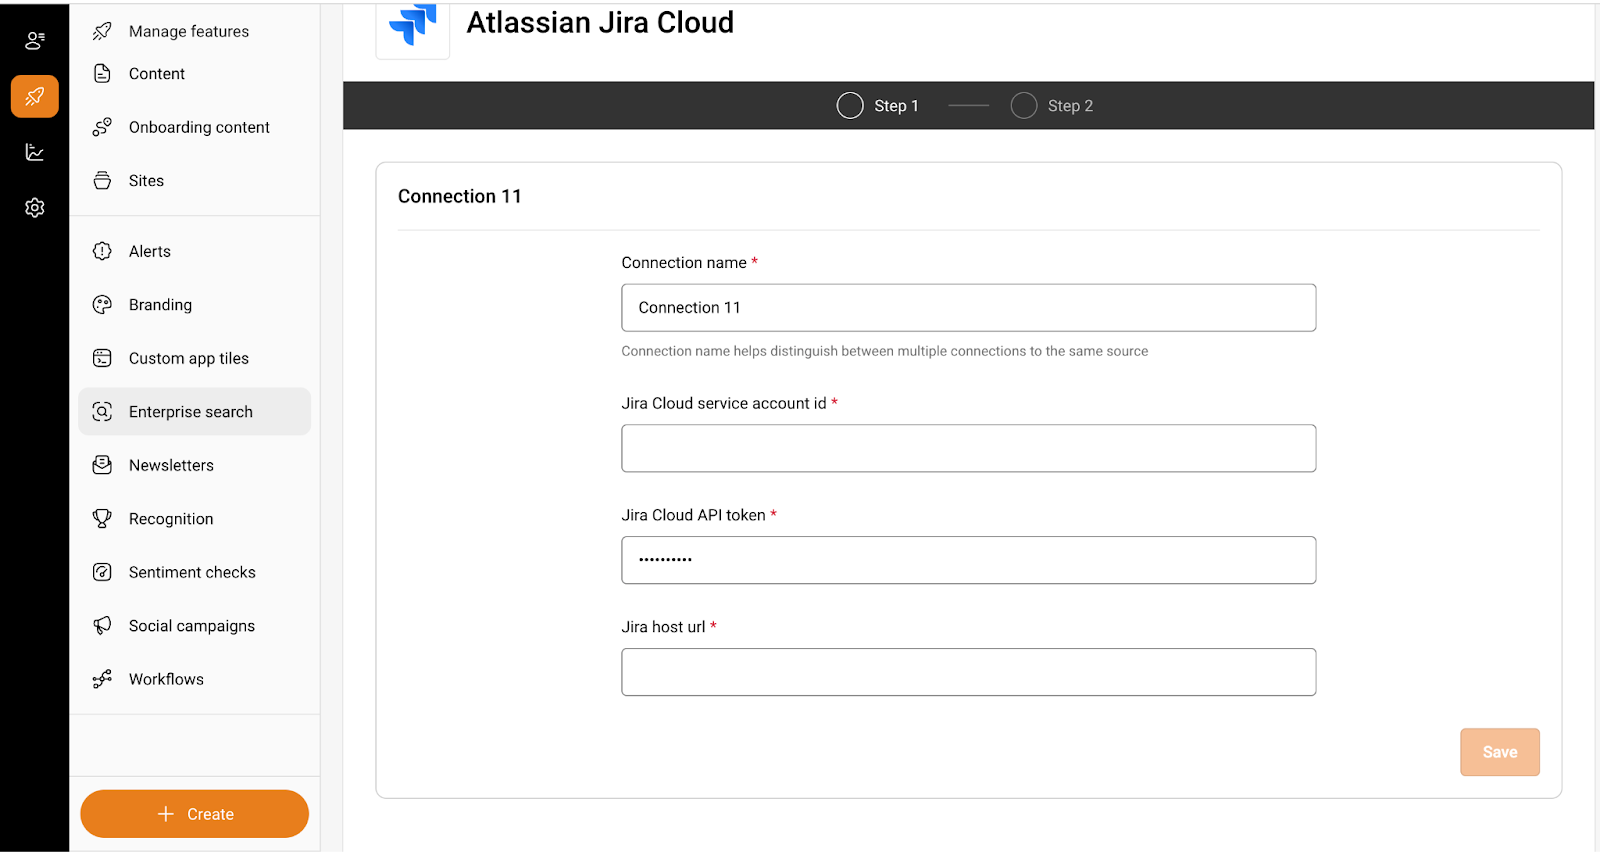The height and width of the screenshot is (852, 1600).
Task: Click the Atlassian Jira Cloud logo
Action: click(412, 27)
